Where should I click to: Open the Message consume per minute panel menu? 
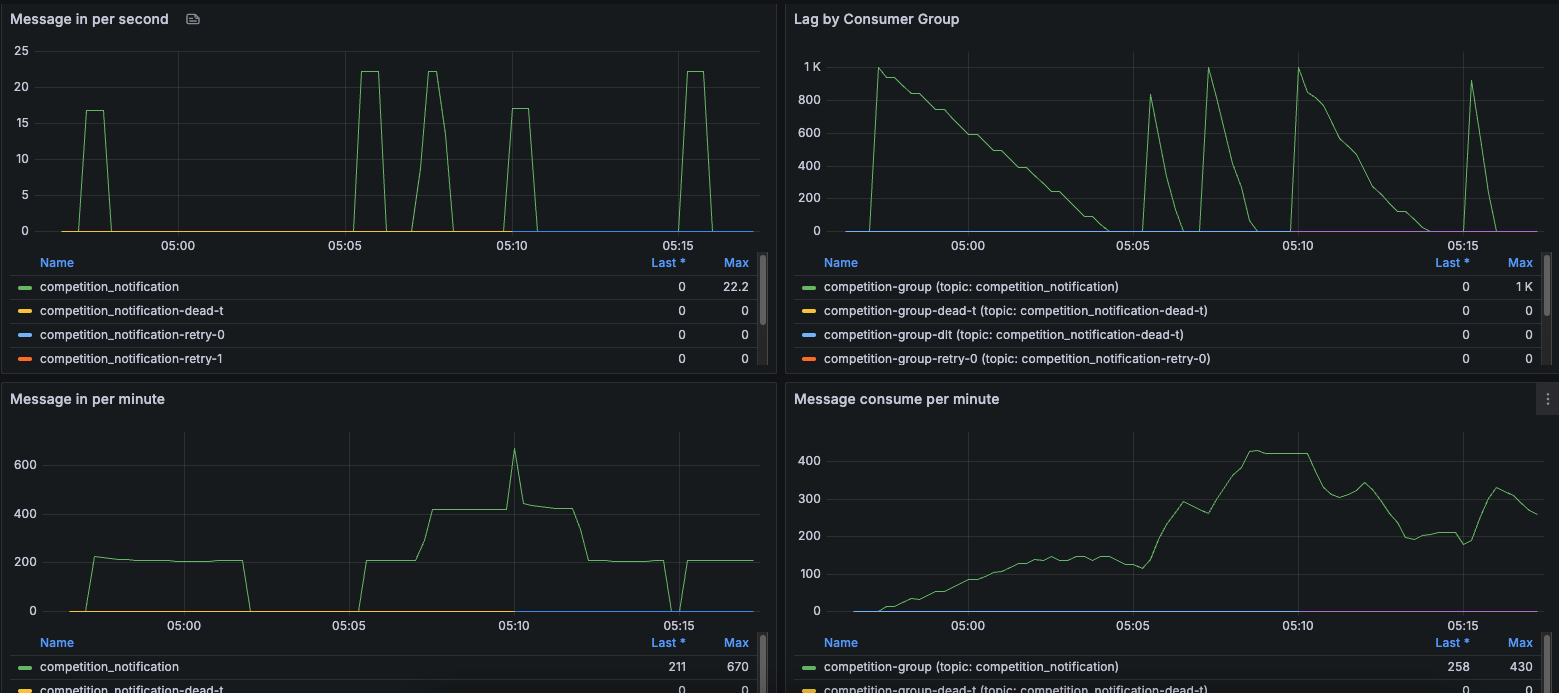point(1547,399)
